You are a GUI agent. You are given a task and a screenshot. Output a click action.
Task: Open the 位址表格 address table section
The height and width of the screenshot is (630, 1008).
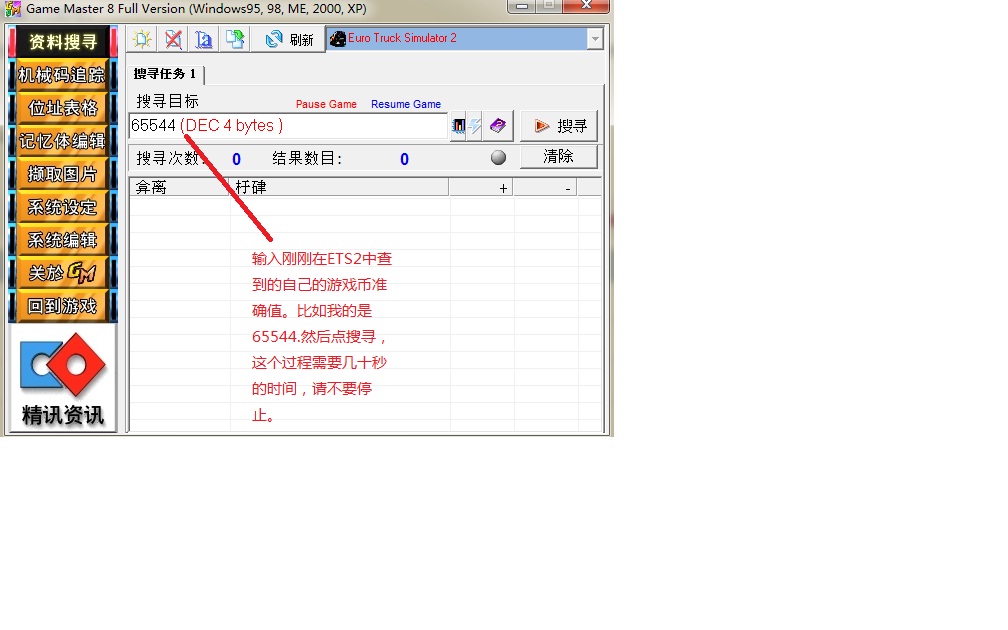(62, 108)
